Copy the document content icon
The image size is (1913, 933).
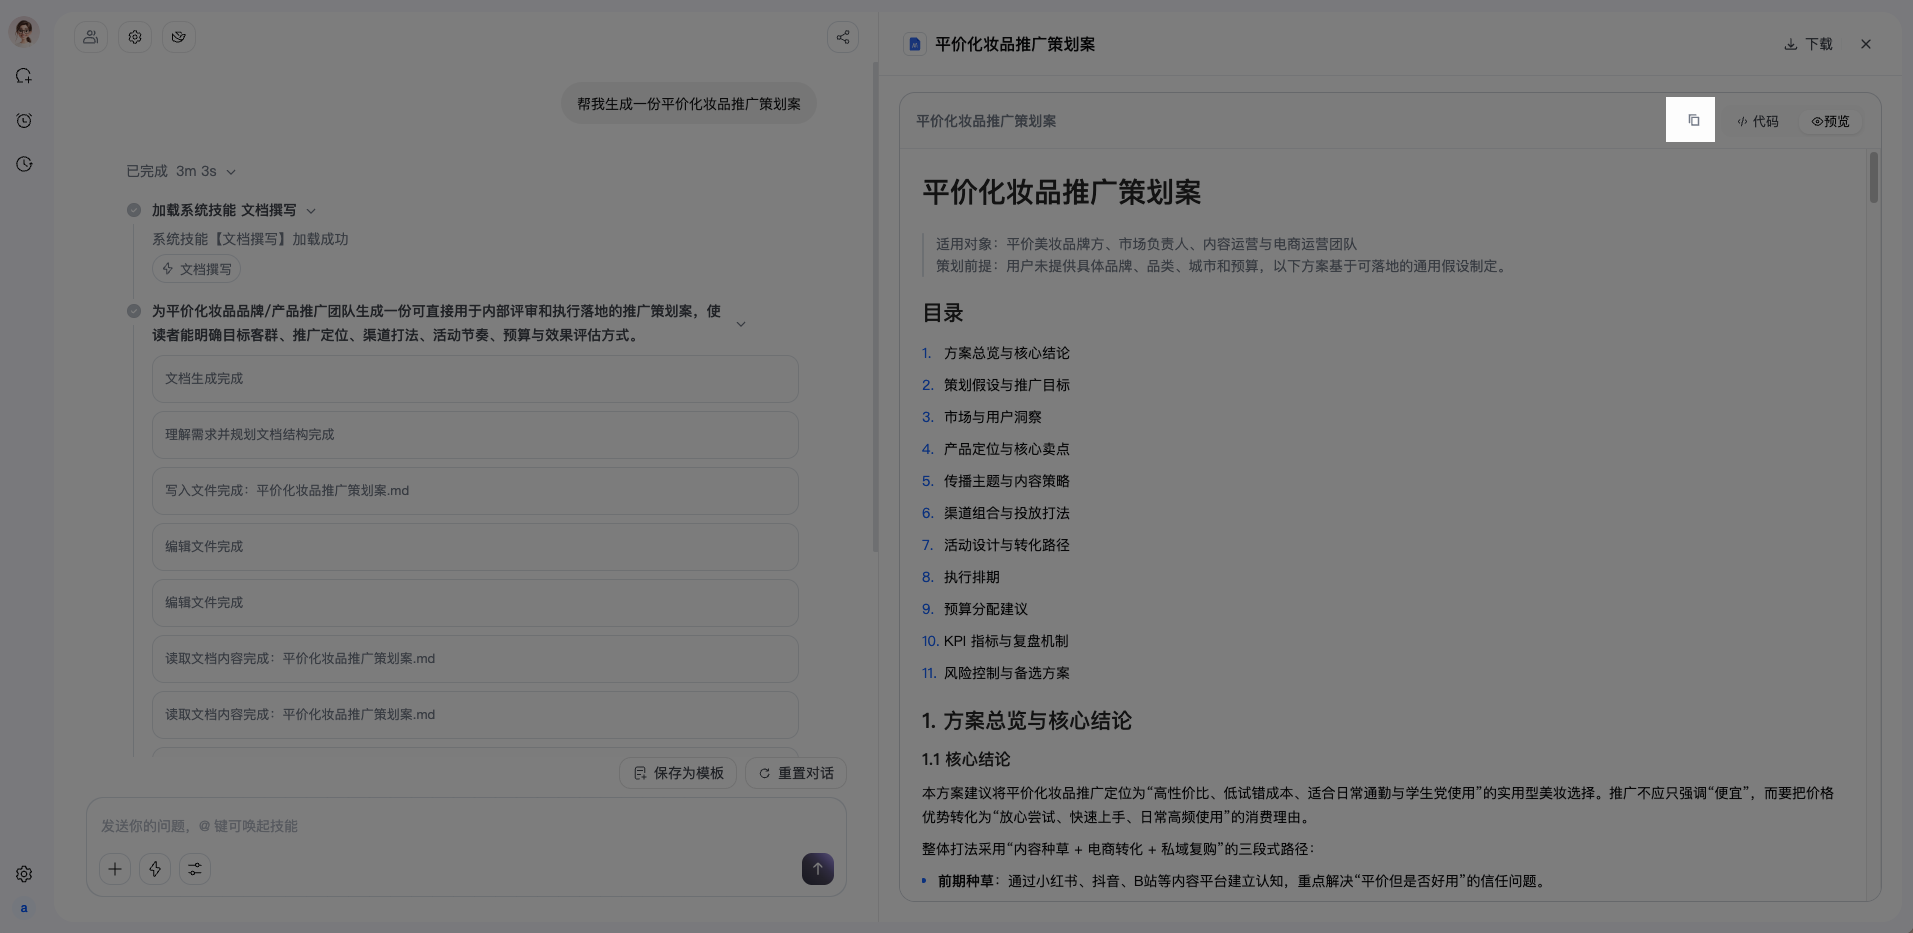pyautogui.click(x=1693, y=120)
